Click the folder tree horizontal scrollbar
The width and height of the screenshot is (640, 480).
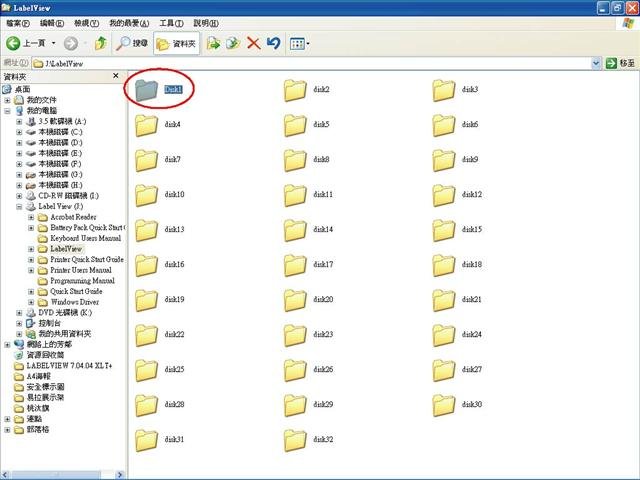tap(62, 475)
